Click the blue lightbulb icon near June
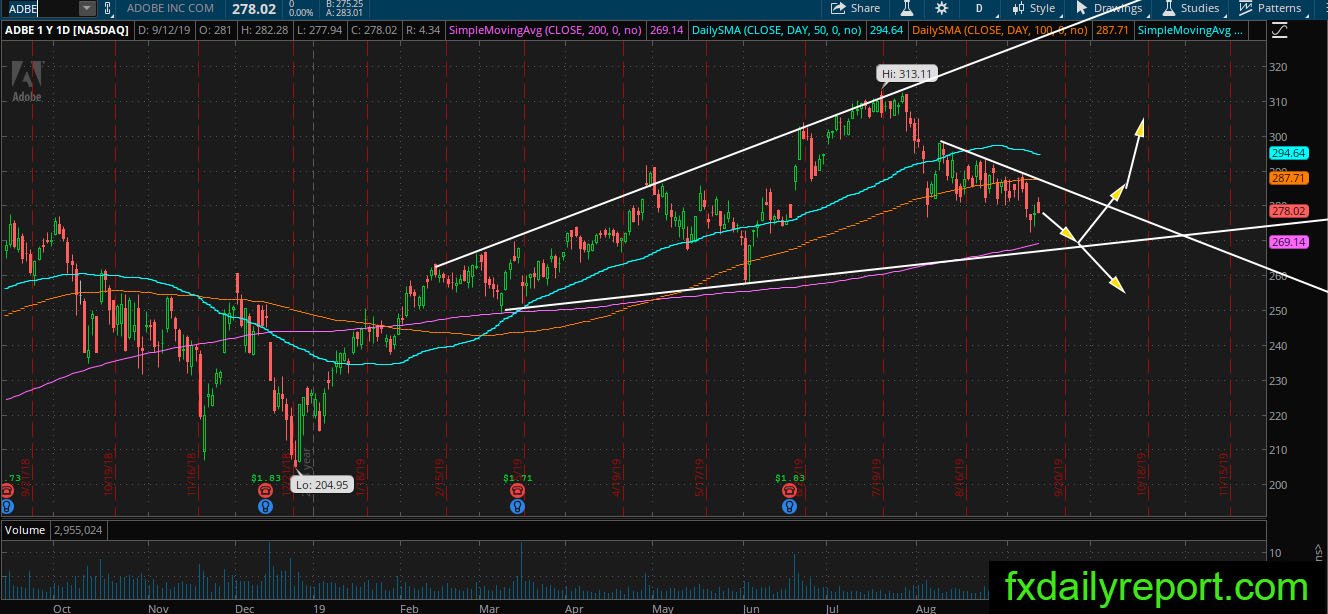 pos(789,506)
